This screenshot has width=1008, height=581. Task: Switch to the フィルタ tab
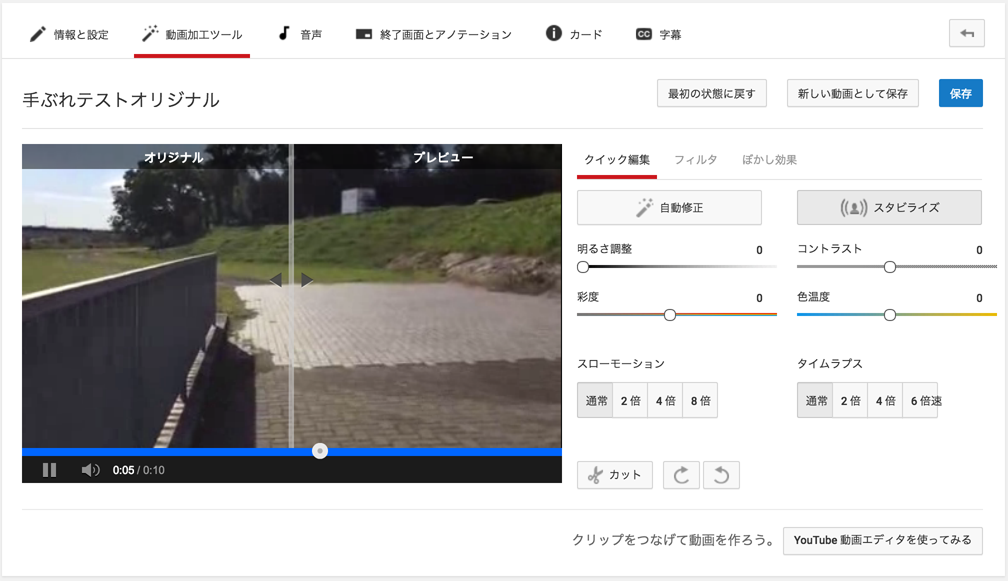pyautogui.click(x=696, y=160)
